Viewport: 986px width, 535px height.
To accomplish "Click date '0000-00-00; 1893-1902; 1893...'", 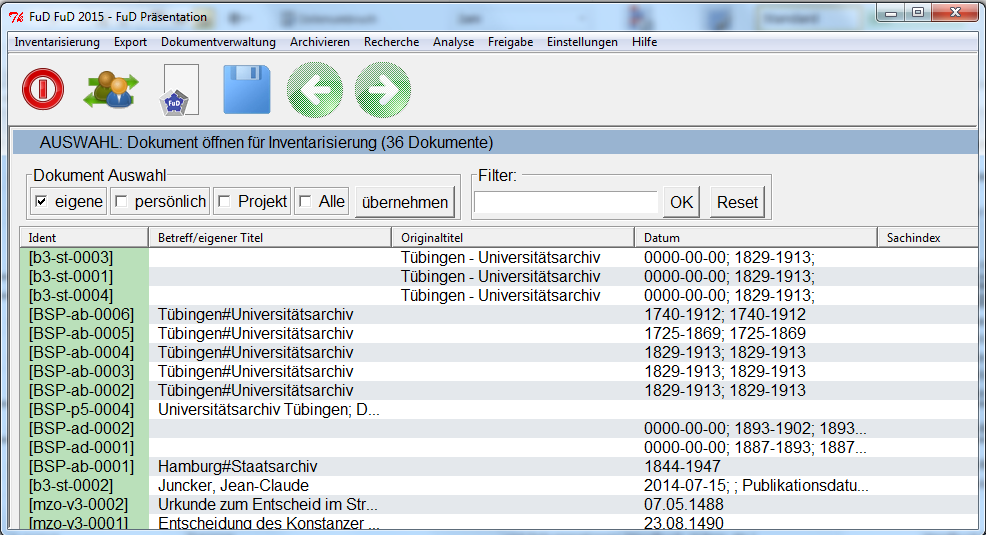I will point(755,429).
